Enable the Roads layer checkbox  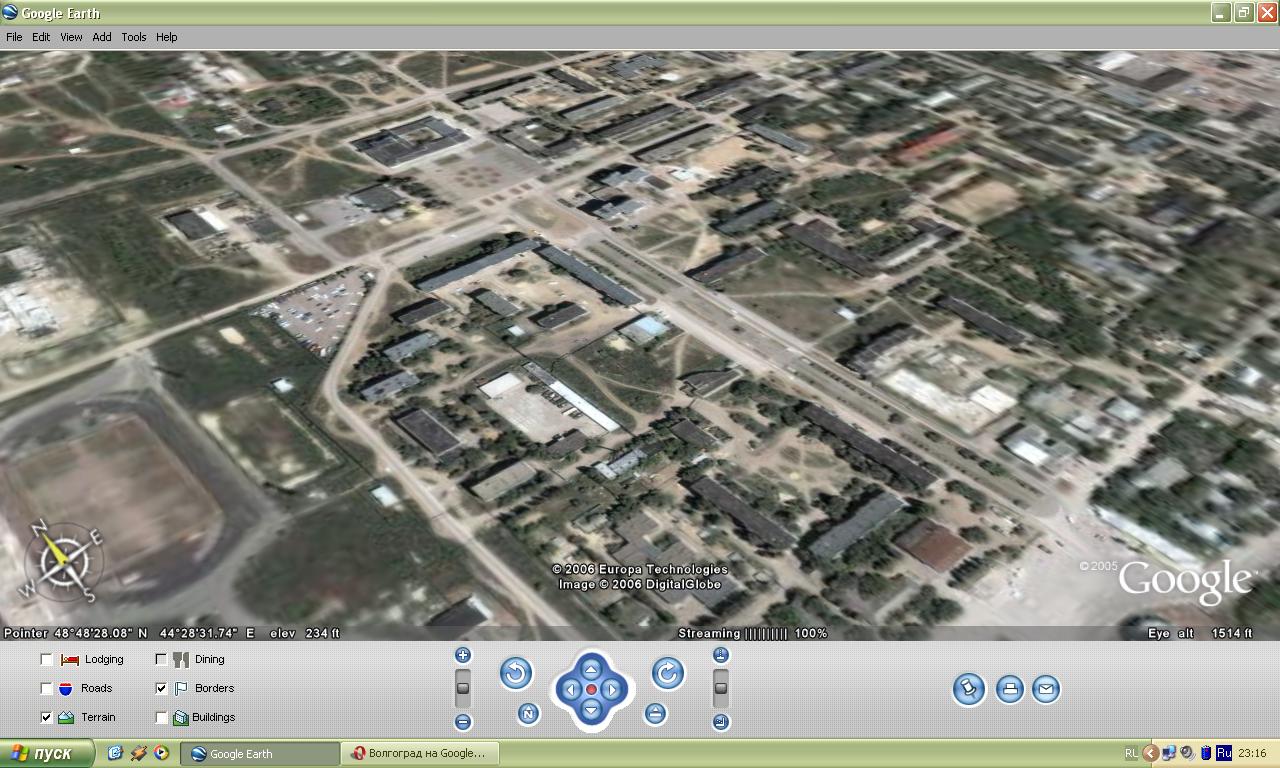click(x=46, y=689)
